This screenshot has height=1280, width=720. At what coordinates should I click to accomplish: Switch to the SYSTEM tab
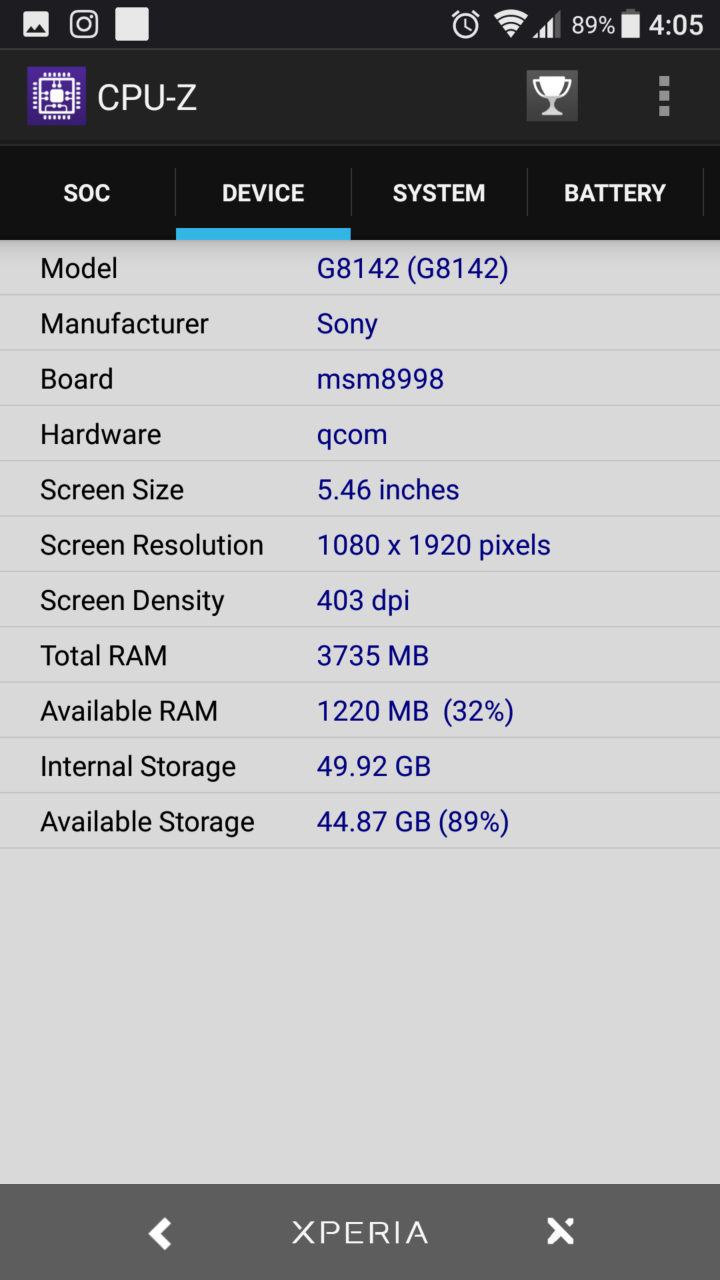click(439, 193)
